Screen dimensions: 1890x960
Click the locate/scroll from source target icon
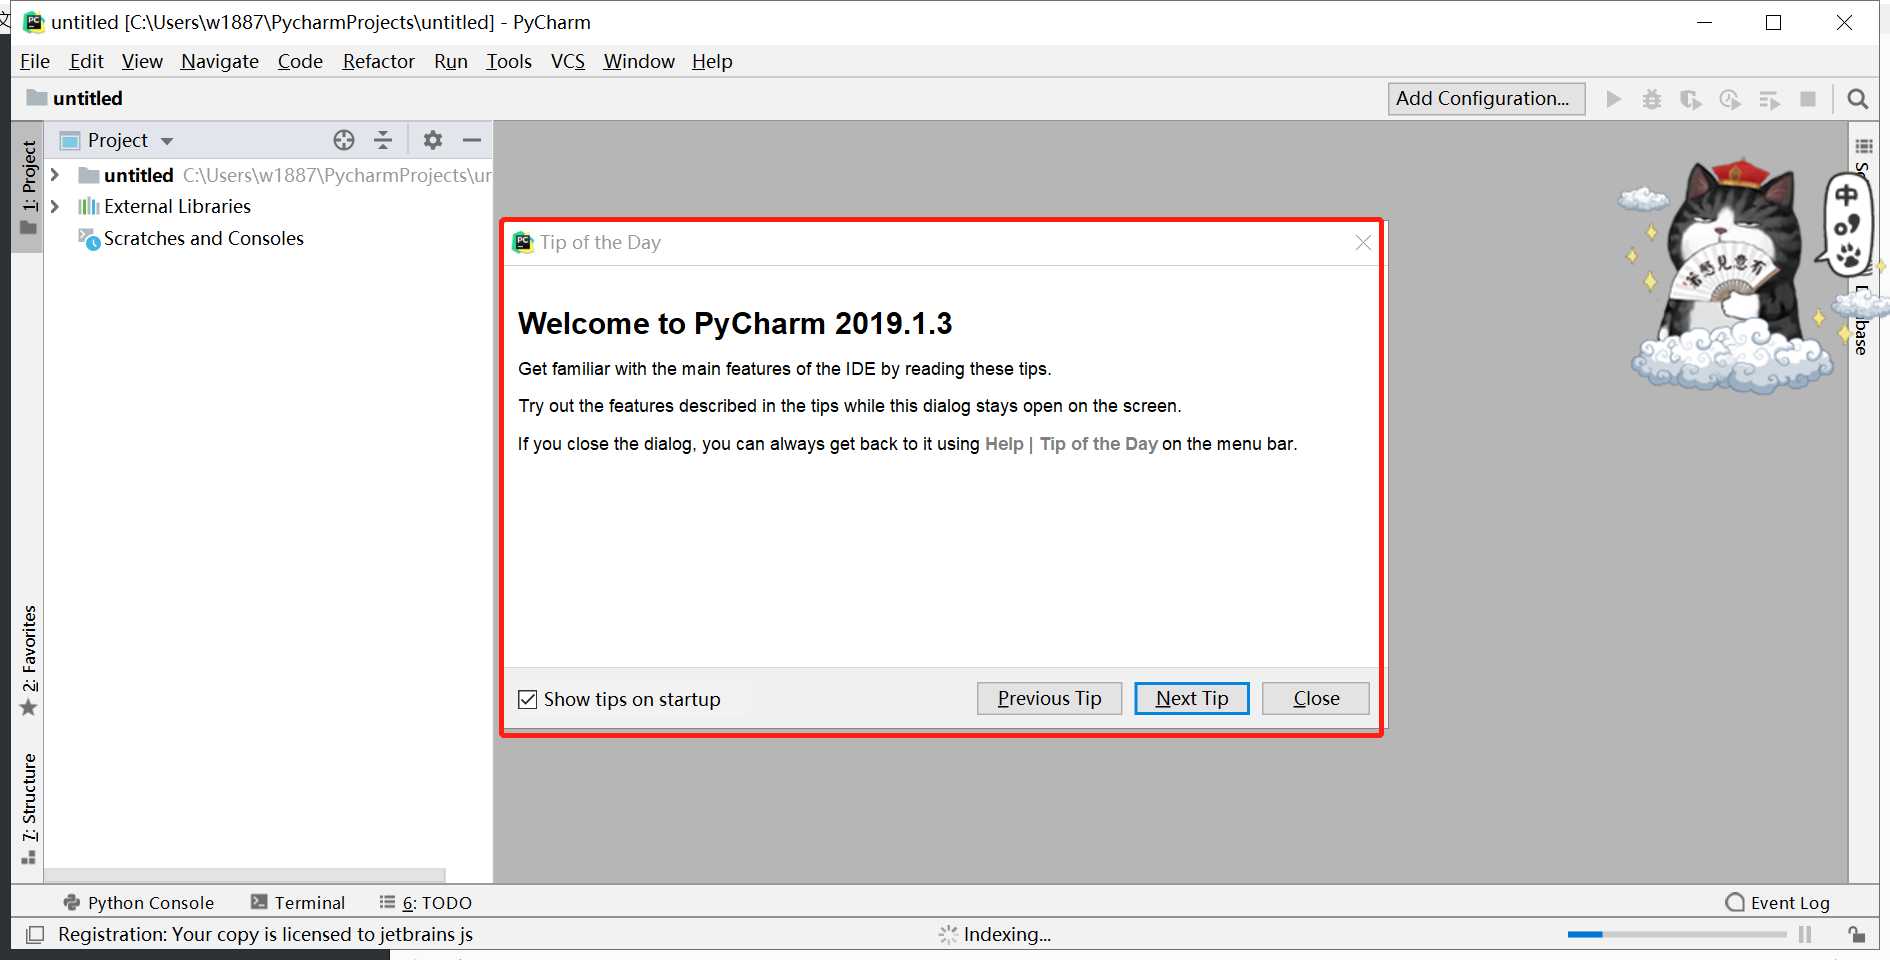344,140
